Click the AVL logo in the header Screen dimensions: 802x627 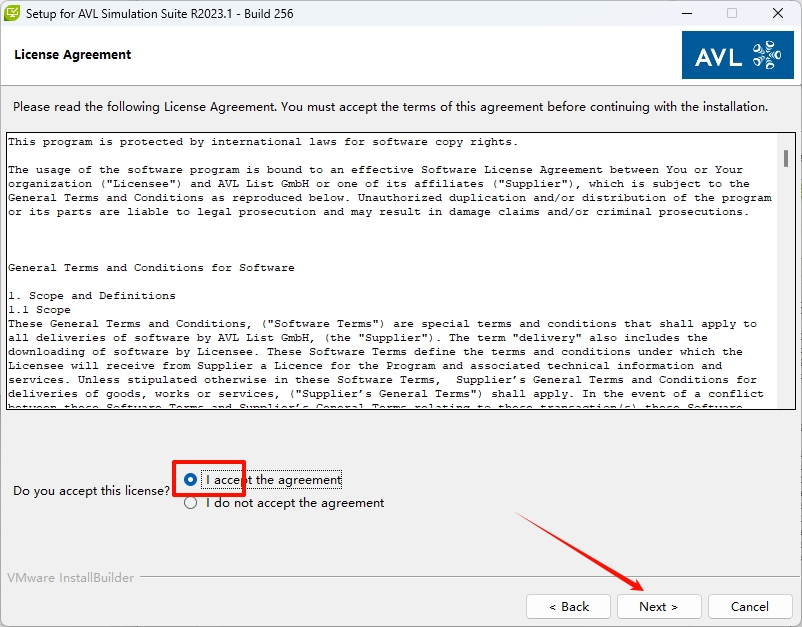738,55
